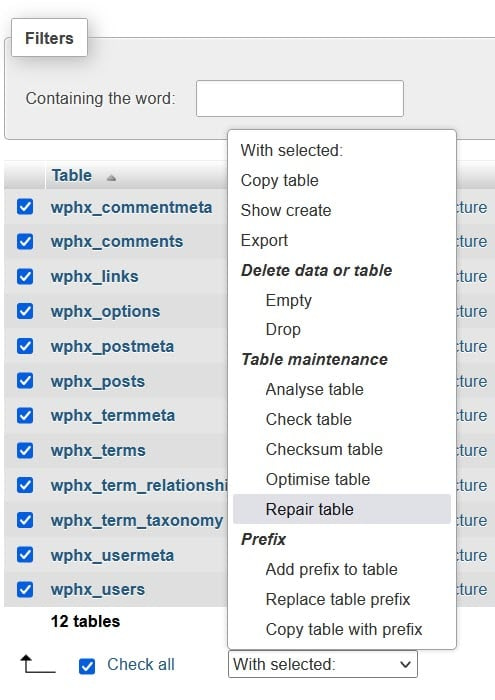Screen dimensions: 495x700
Task: Deselect the wphx_termmeta checkbox
Action: point(25,416)
